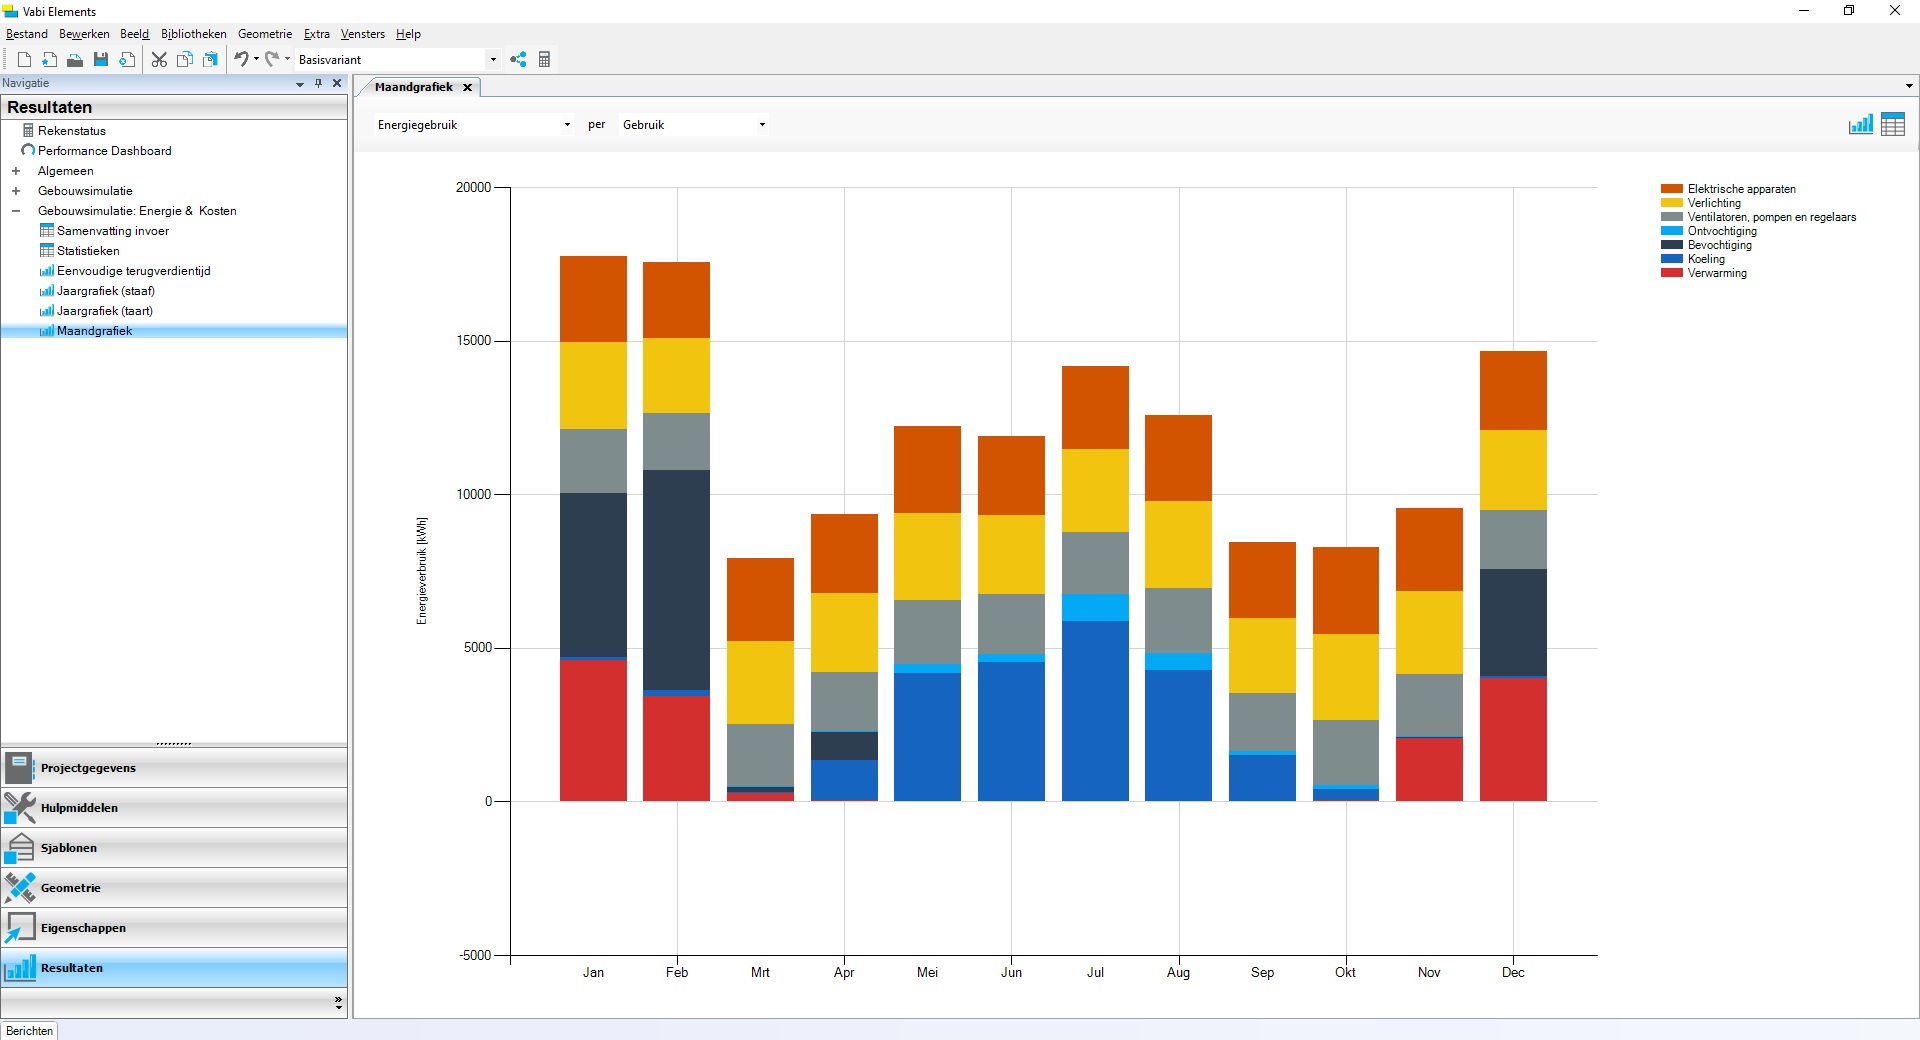Open the Energiegebruik dropdown

(567, 125)
